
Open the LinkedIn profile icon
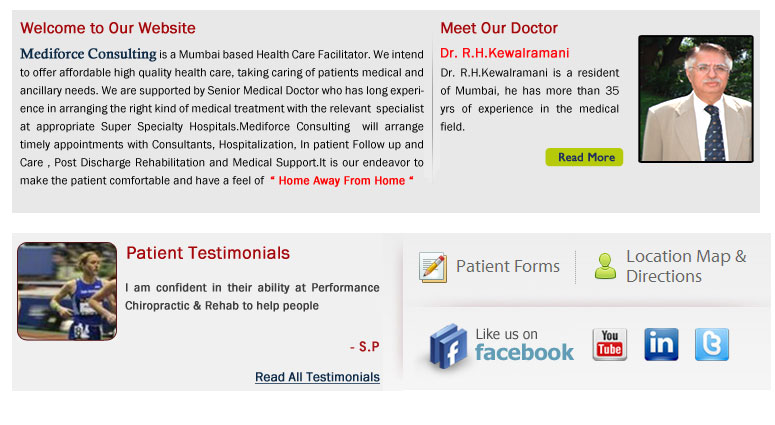661,344
